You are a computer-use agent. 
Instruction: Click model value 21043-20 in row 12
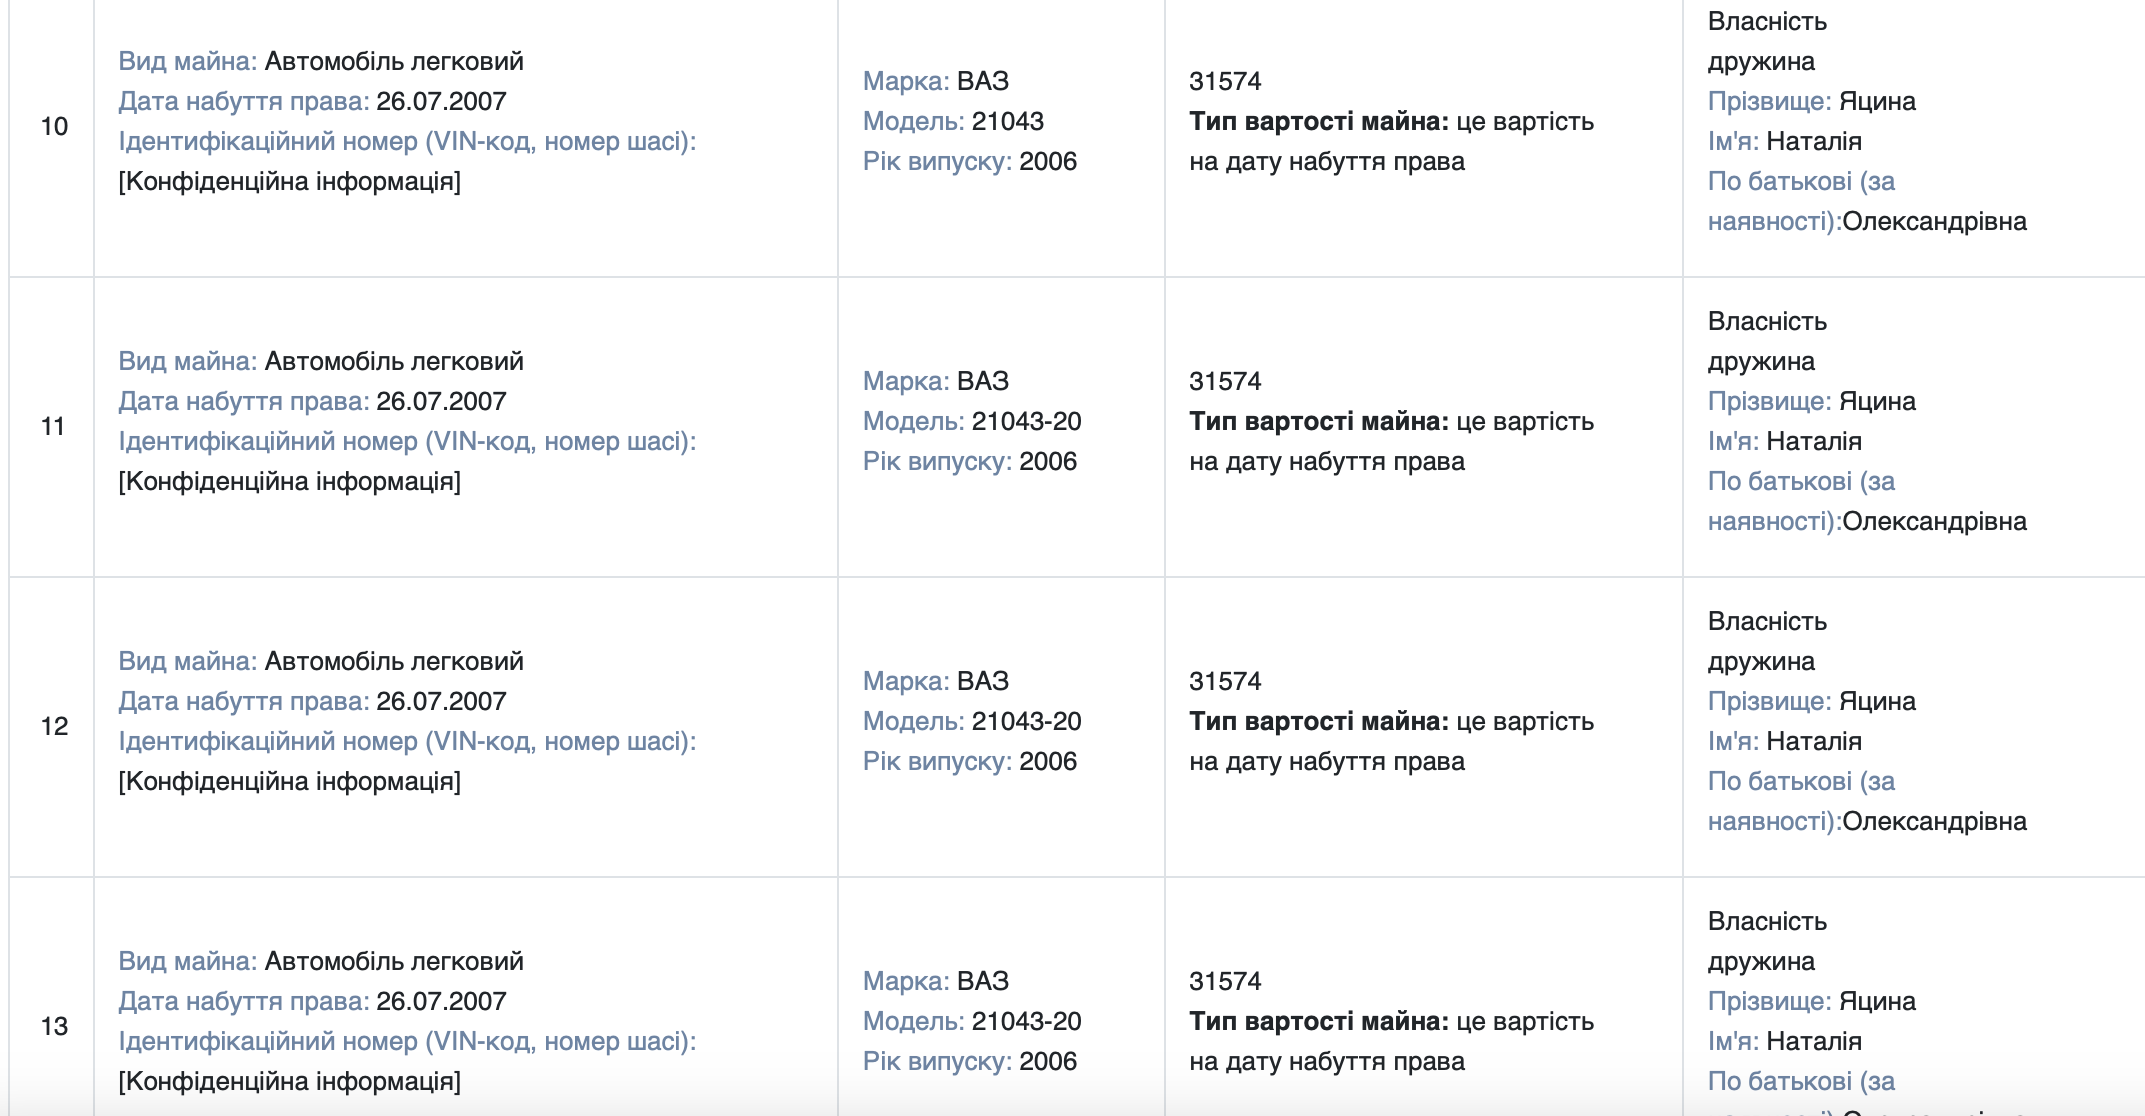(x=1027, y=721)
